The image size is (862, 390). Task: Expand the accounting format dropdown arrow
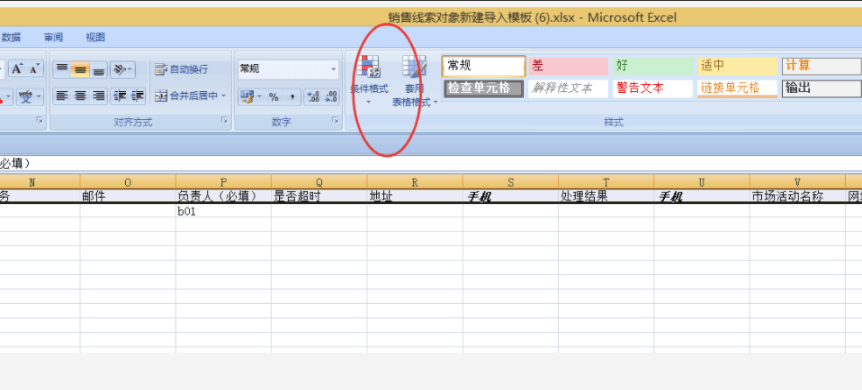[260, 97]
